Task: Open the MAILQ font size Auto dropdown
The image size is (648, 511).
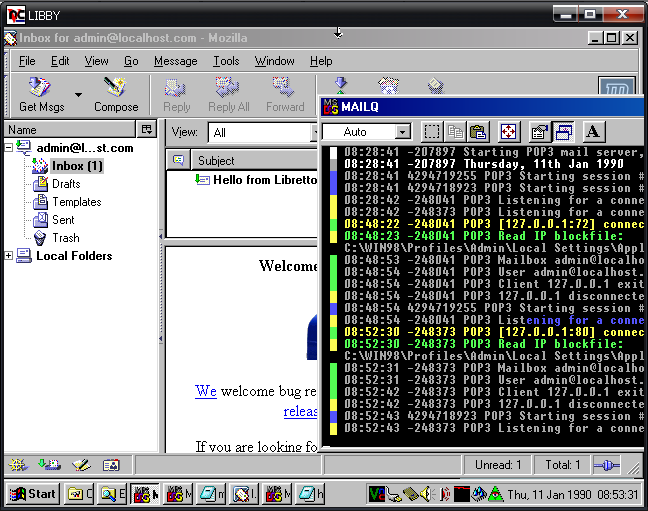Action: [x=403, y=132]
